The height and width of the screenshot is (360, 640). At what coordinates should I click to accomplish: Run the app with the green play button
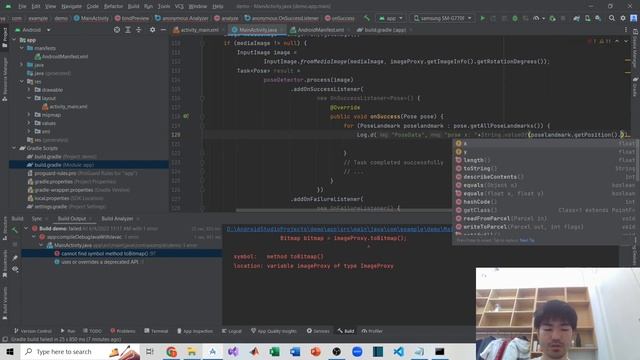482,18
